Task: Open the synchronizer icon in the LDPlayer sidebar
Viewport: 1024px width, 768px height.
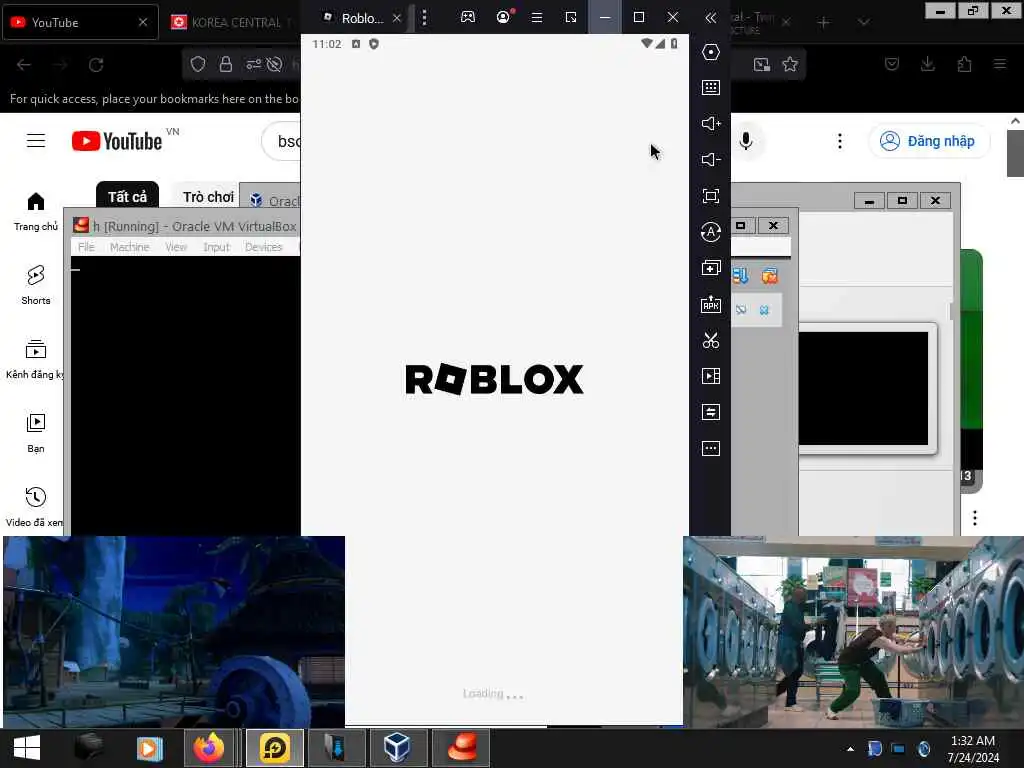Action: (x=711, y=412)
